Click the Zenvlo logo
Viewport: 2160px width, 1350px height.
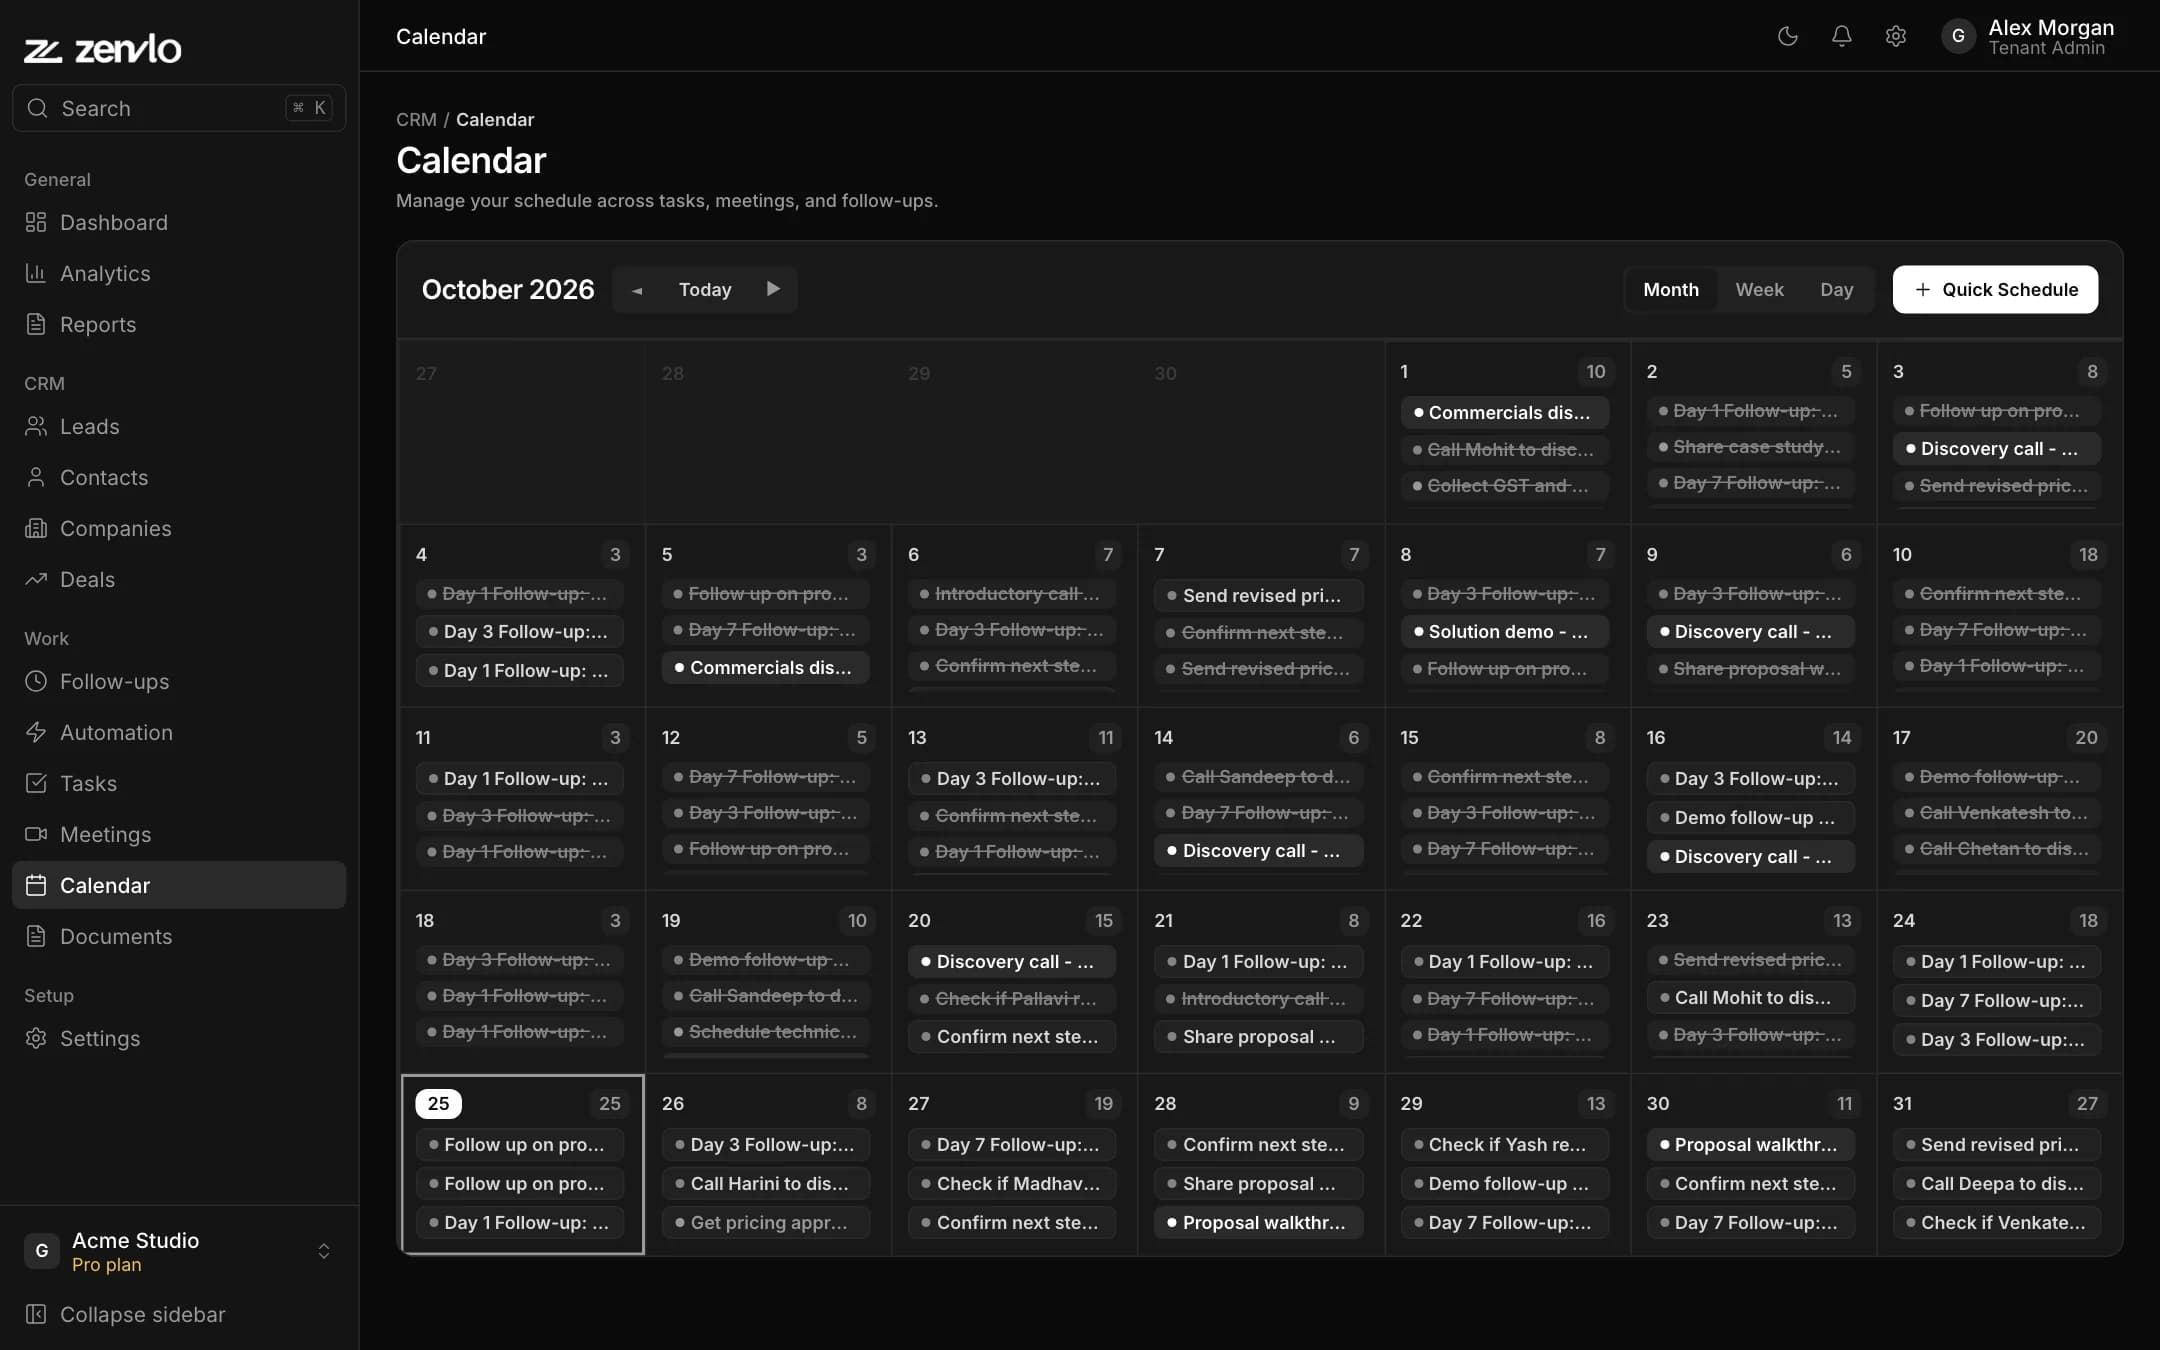(x=103, y=49)
